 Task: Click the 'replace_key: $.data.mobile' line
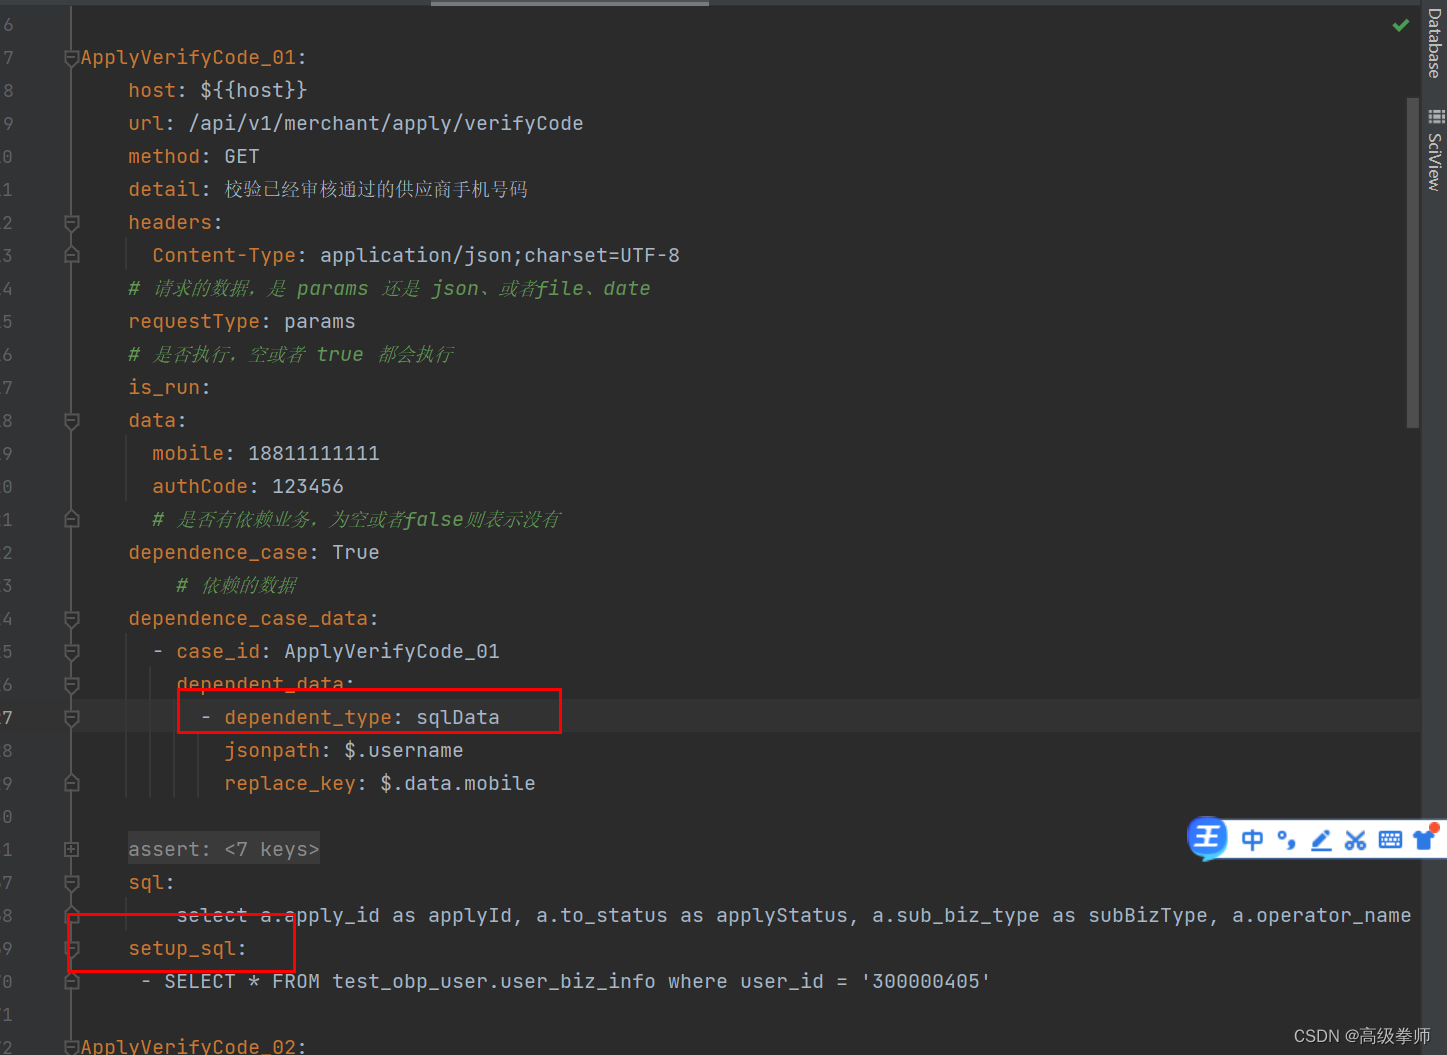click(x=379, y=783)
